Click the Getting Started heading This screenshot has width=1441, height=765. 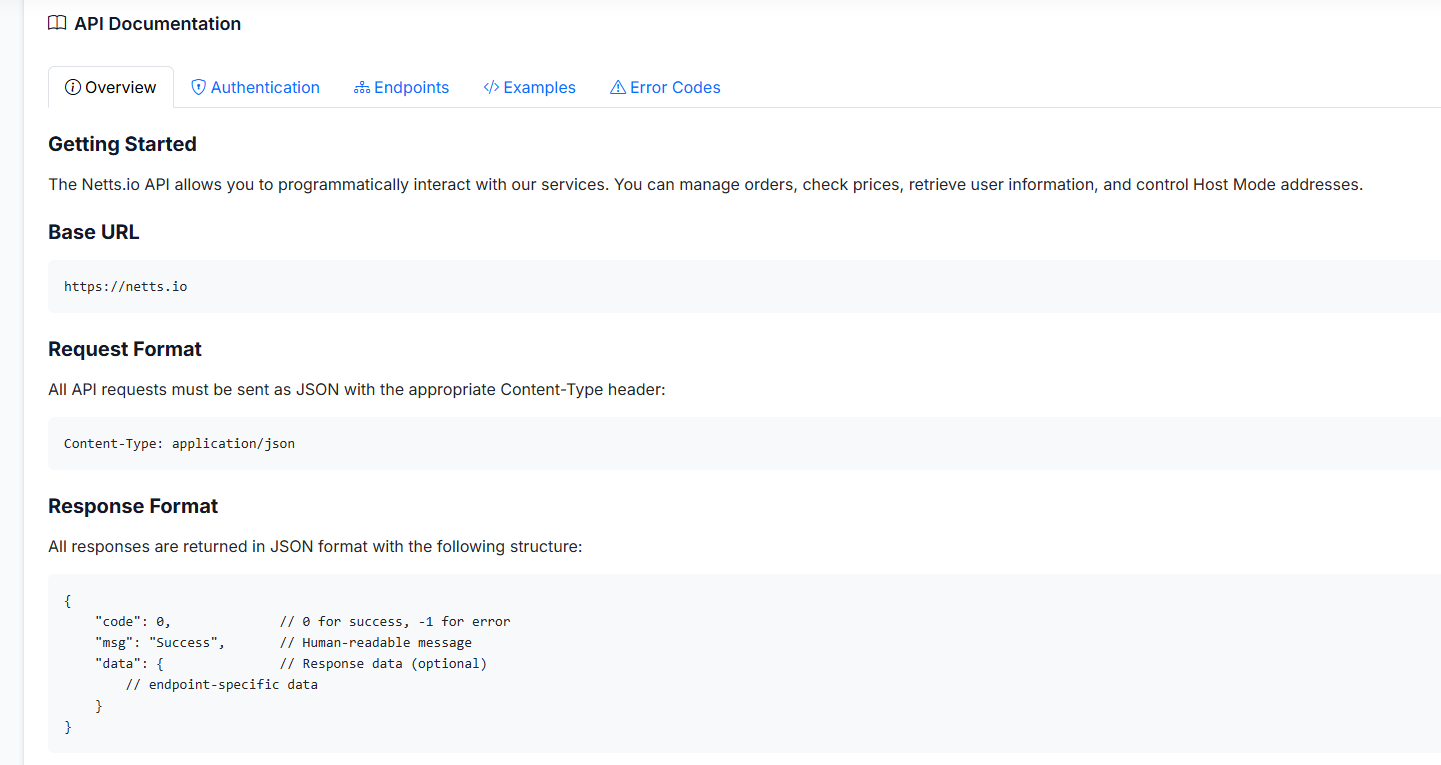click(122, 144)
